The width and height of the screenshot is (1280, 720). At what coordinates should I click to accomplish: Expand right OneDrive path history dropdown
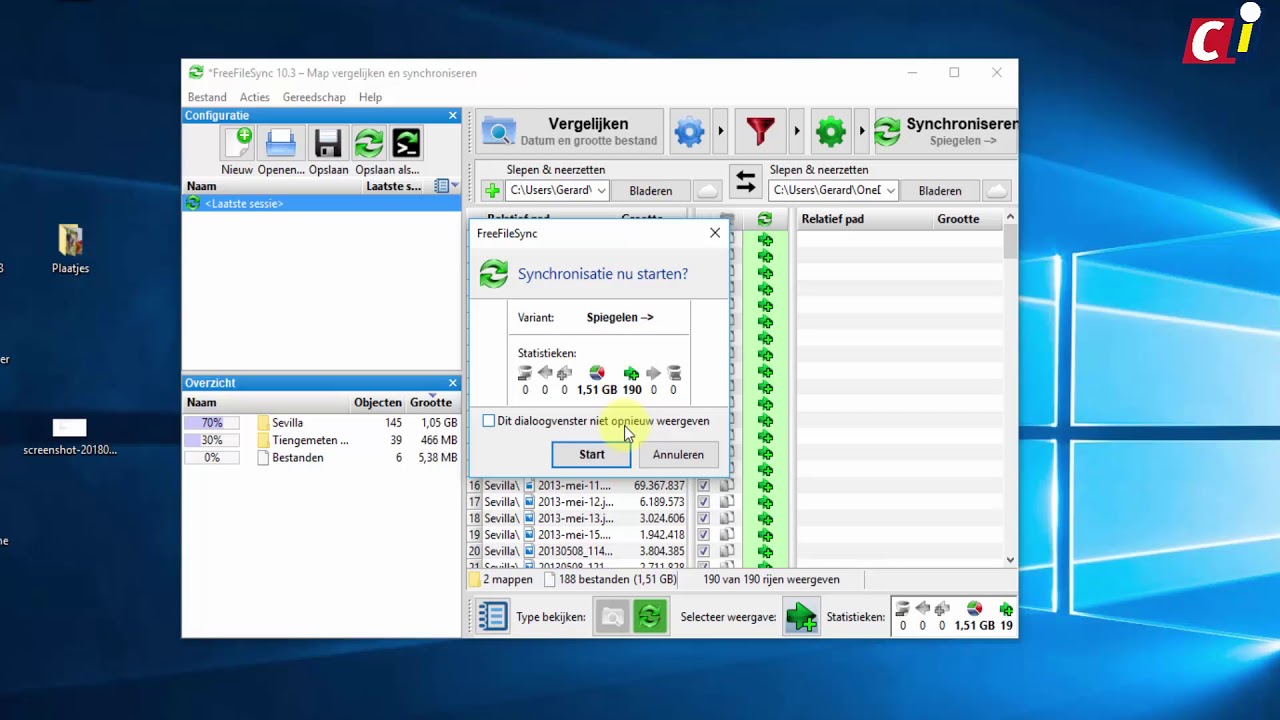(890, 190)
